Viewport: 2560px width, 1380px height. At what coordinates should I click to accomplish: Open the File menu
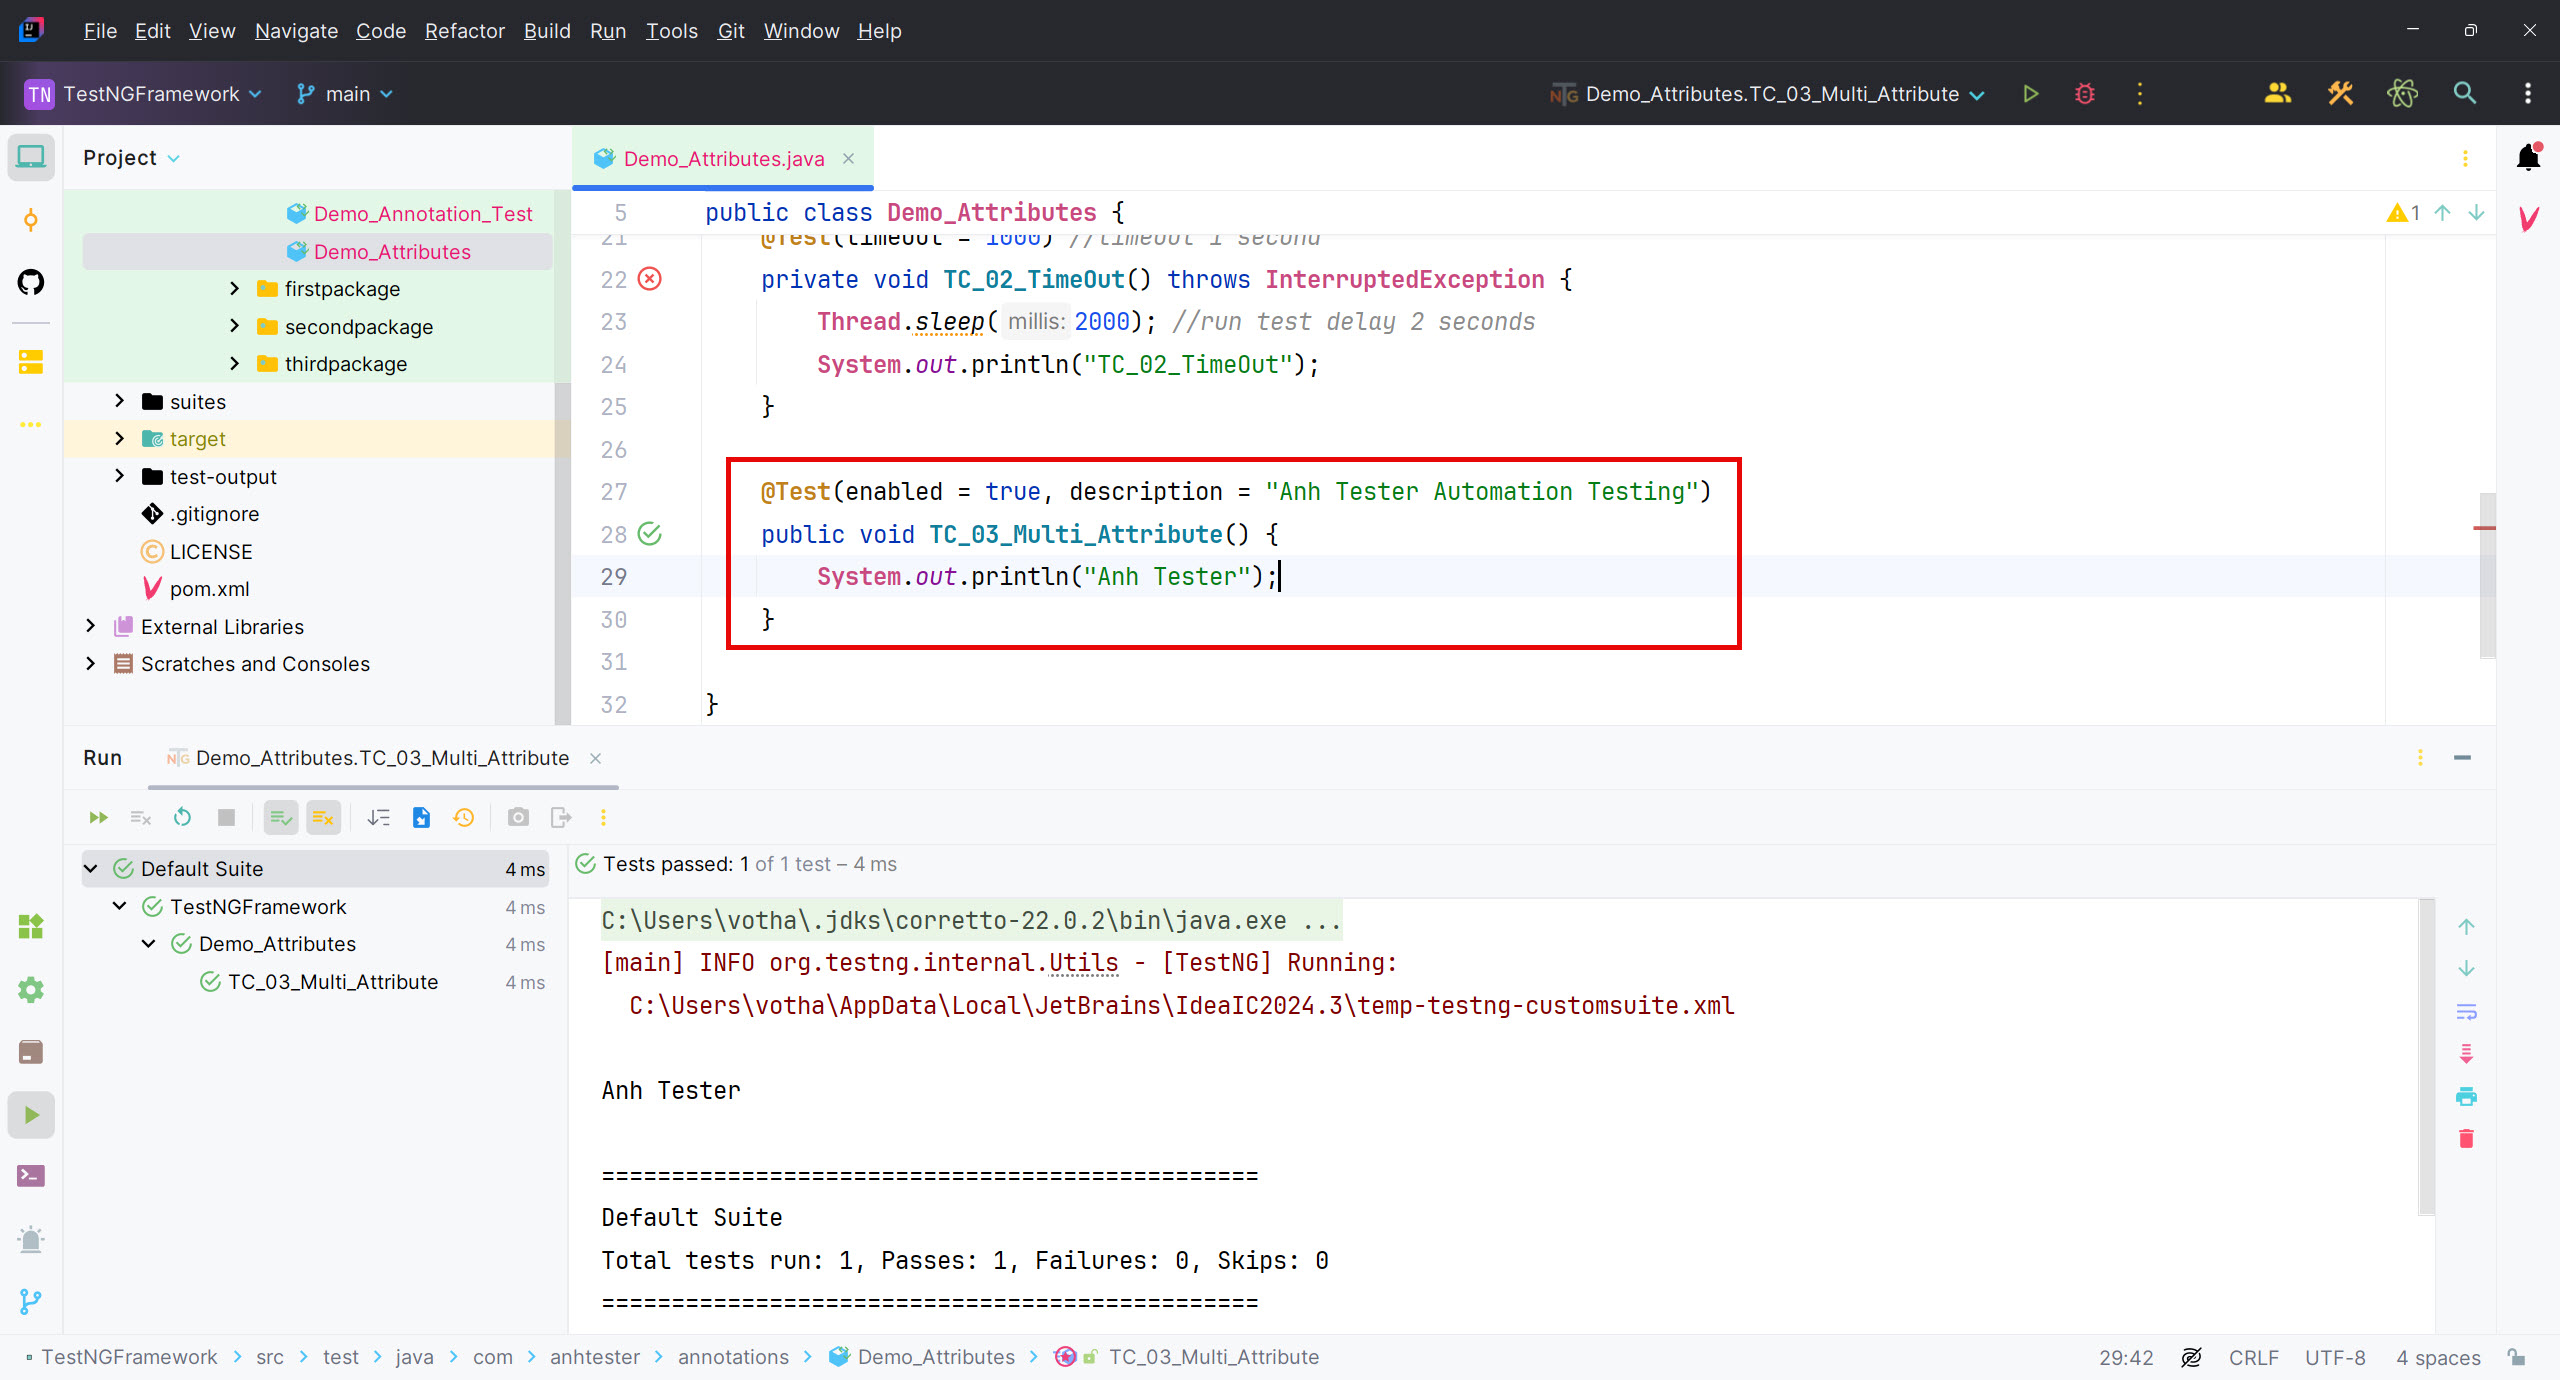coord(100,31)
